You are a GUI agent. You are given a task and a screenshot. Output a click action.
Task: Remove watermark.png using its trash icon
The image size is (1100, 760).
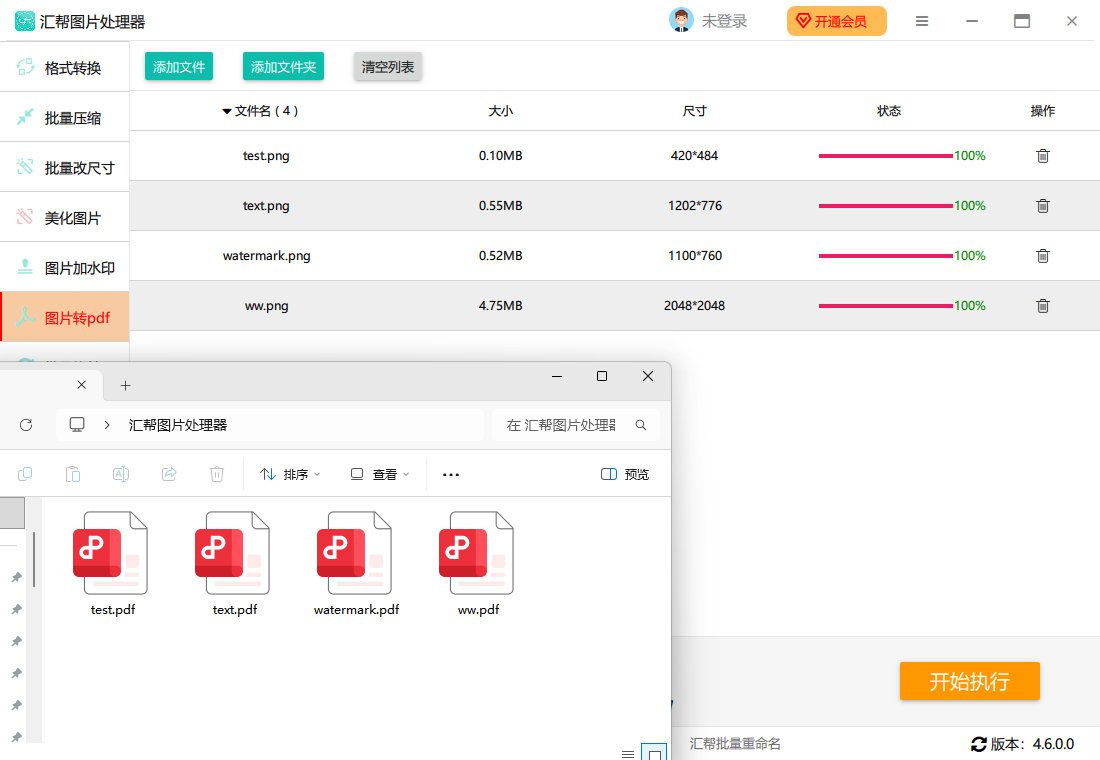click(1042, 255)
